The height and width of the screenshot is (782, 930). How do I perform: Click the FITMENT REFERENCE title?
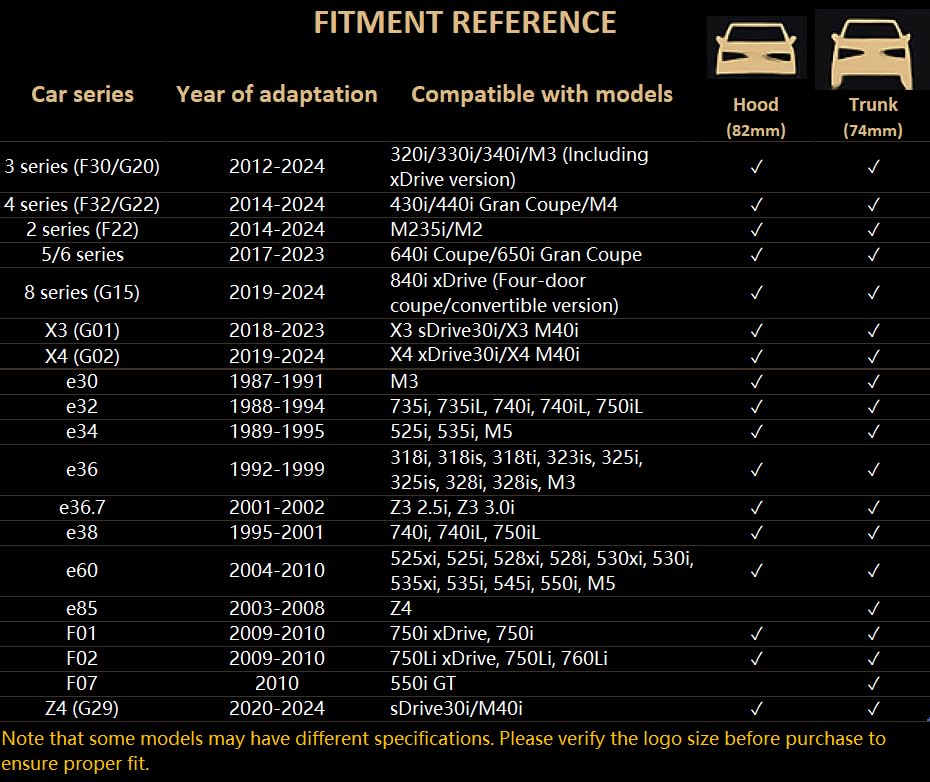coord(465,23)
